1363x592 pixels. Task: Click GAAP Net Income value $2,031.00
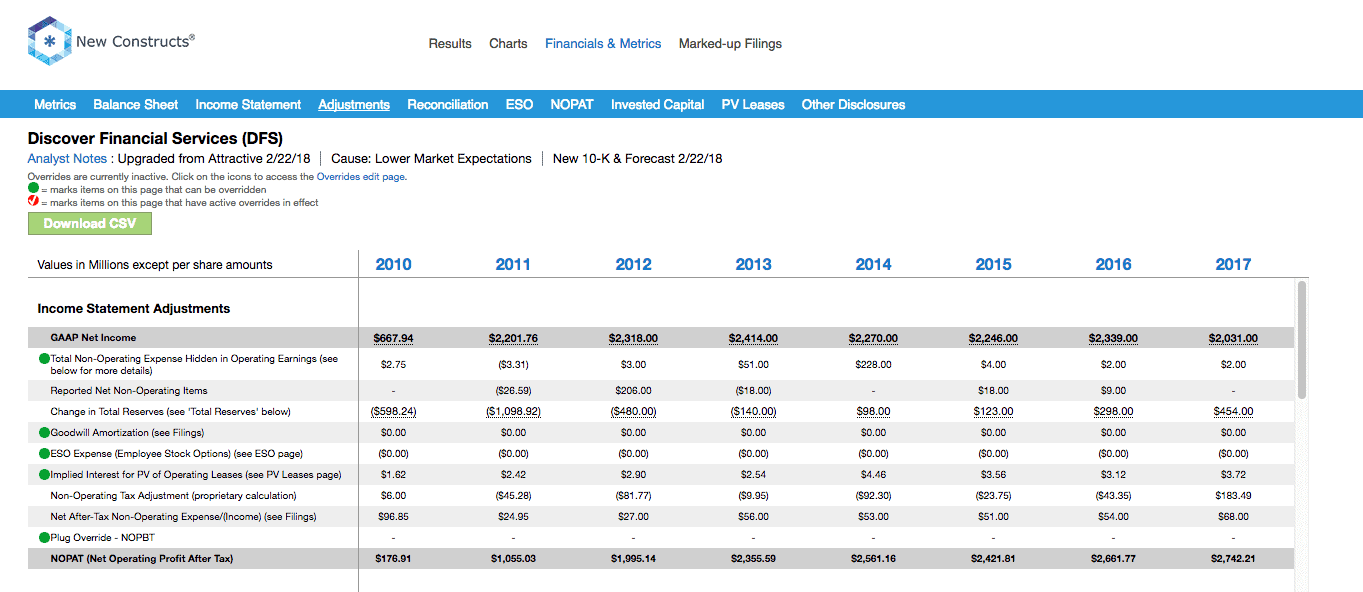coord(1233,338)
